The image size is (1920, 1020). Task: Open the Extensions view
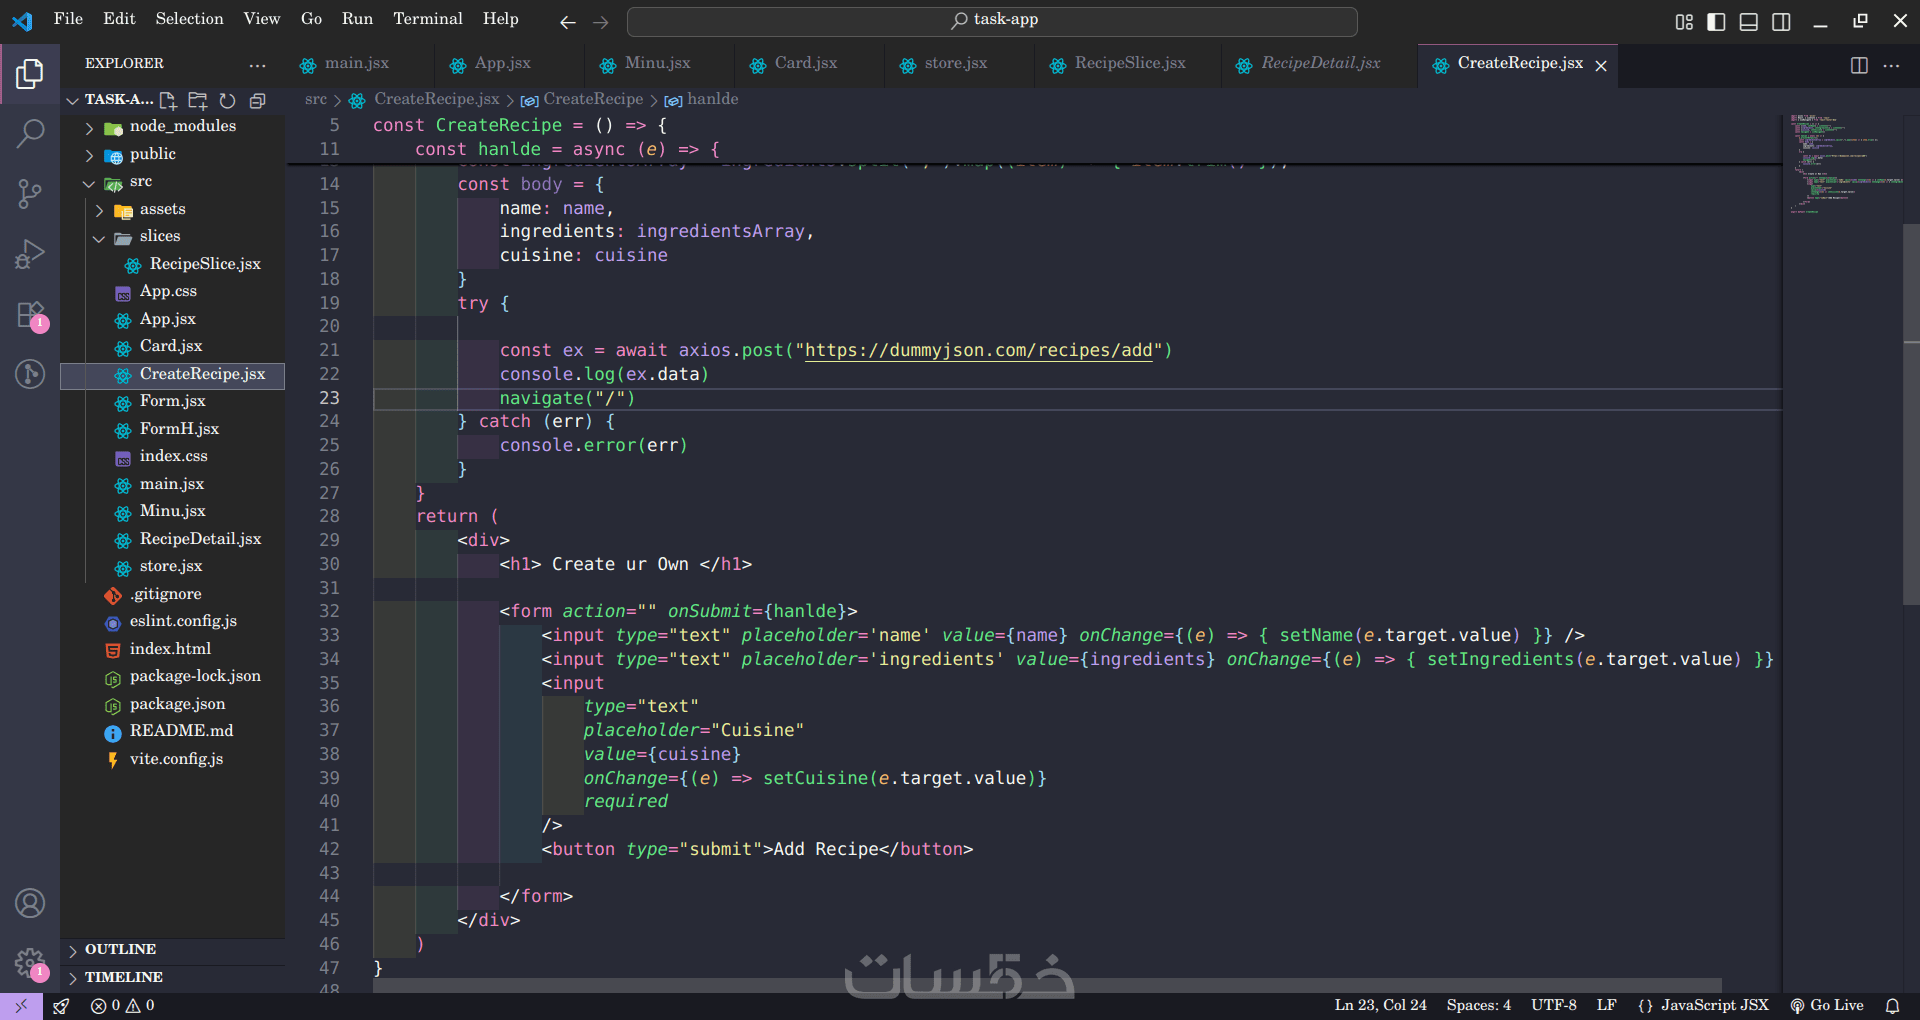[x=30, y=315]
